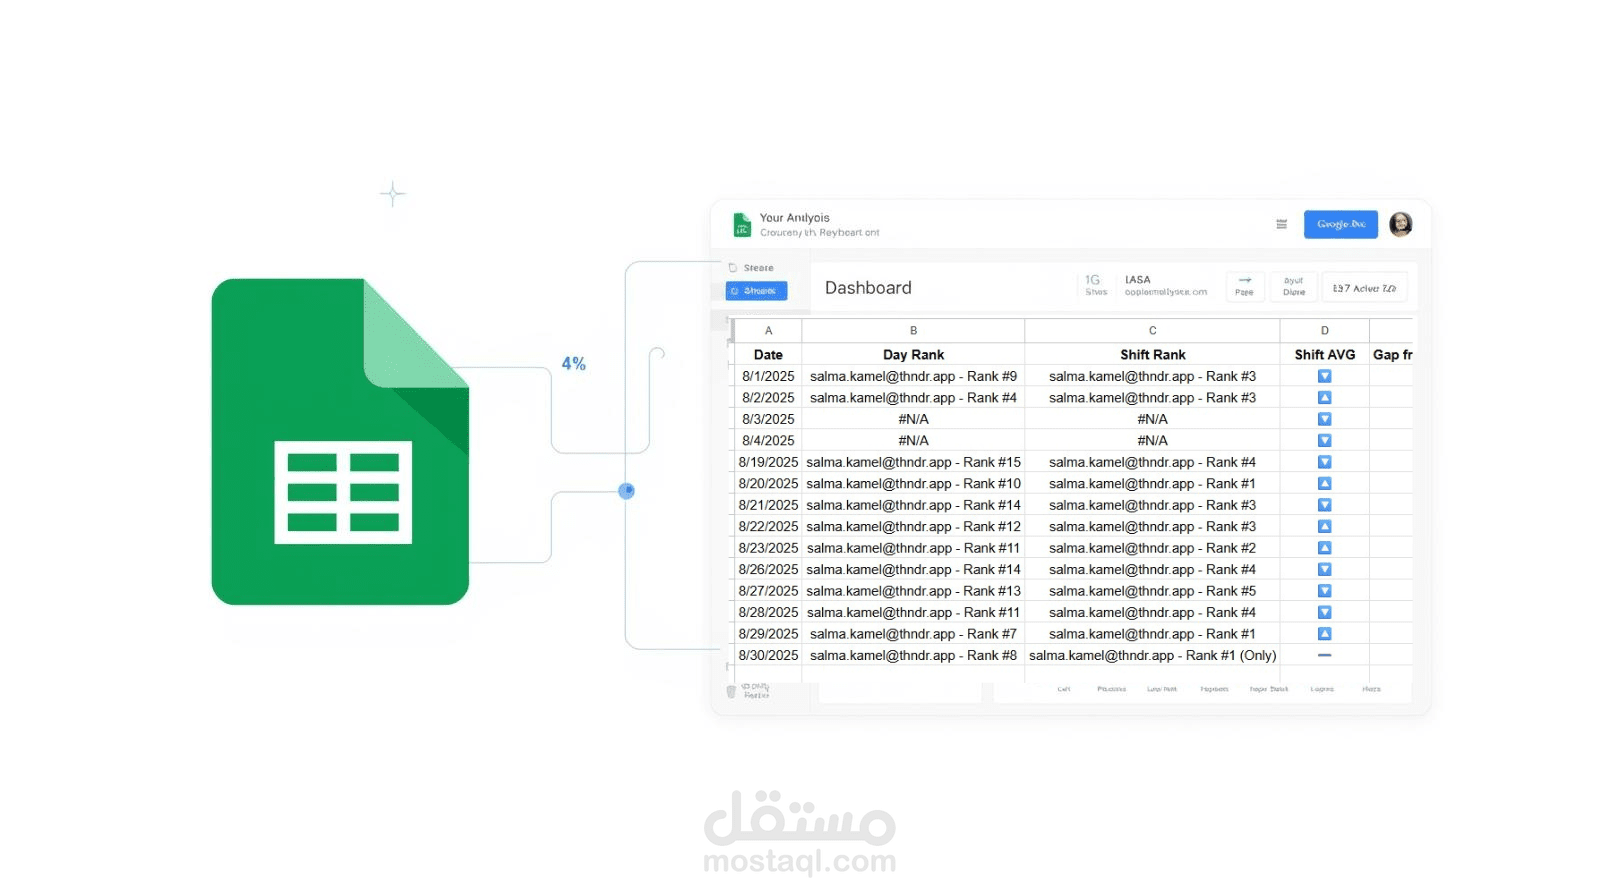Click the up arrow in the 8/23/2025 row
Viewport: 1600px width, 896px height.
1324,548
